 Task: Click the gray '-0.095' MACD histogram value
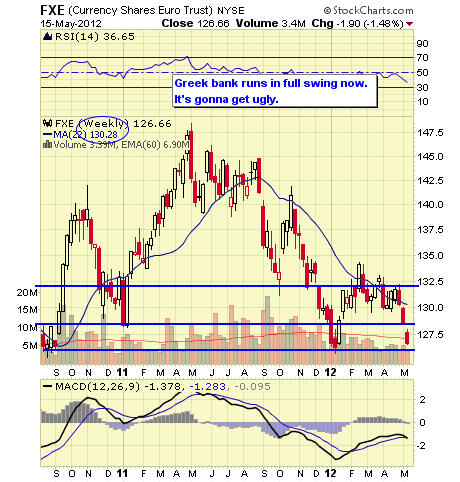(x=252, y=387)
